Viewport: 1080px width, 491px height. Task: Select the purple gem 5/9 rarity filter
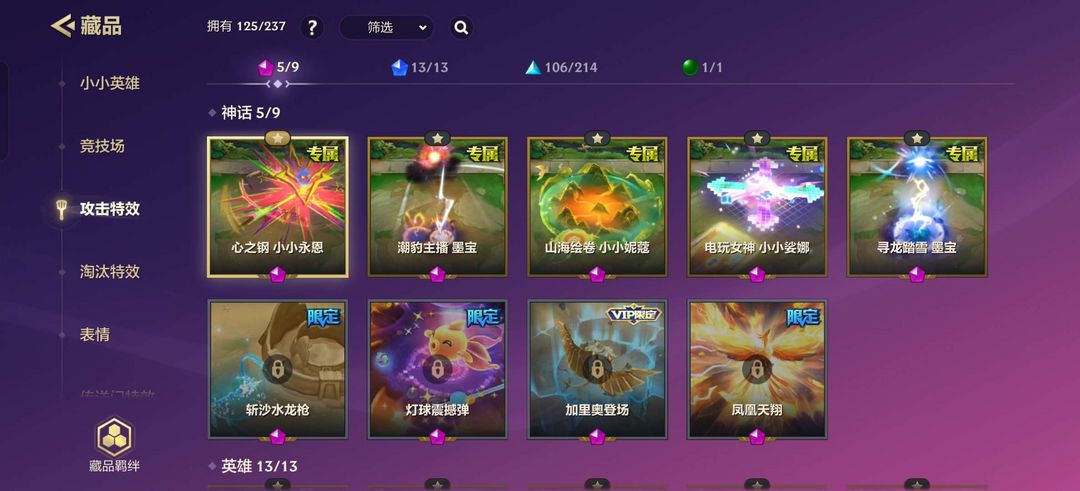coord(278,67)
